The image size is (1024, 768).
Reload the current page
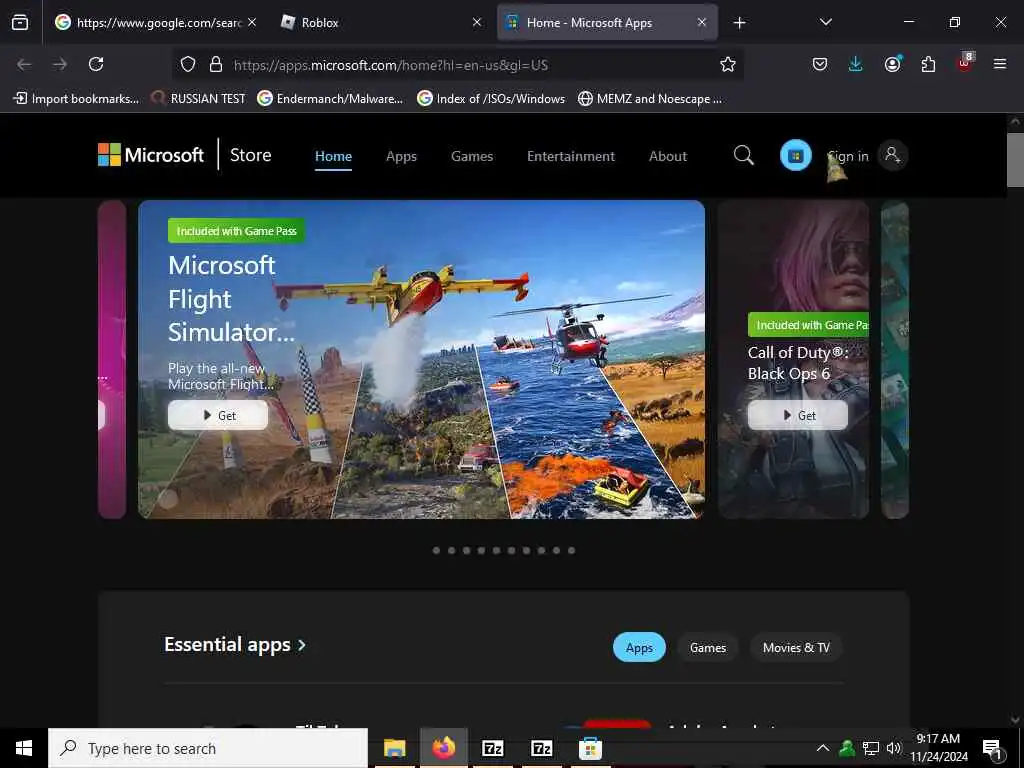coord(96,64)
